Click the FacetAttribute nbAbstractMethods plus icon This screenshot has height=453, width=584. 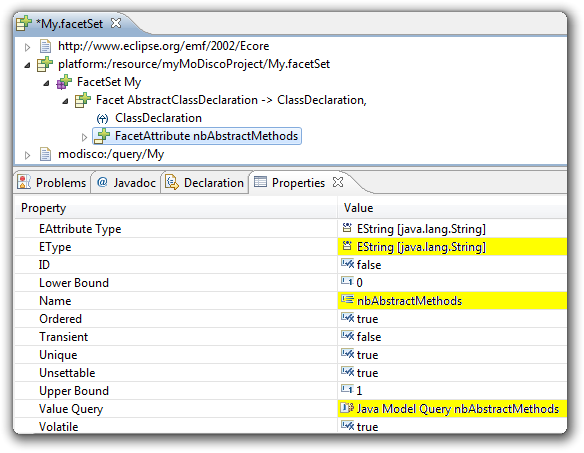click(x=102, y=136)
